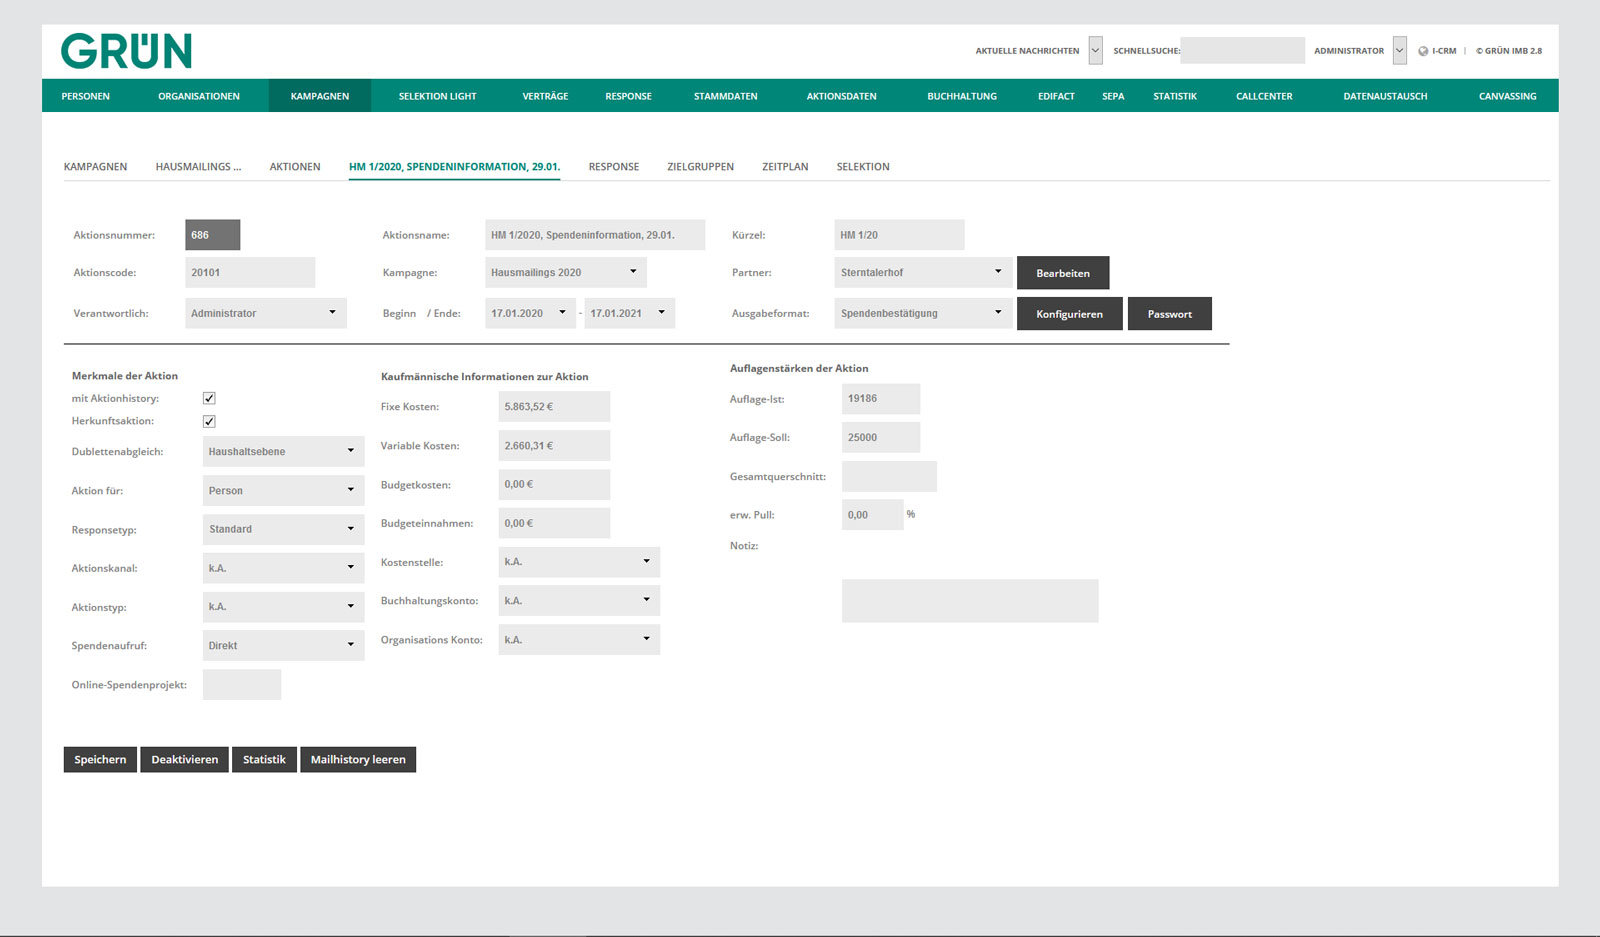
Task: Open the Spendenaufruf Direkt dropdown
Action: (x=283, y=645)
